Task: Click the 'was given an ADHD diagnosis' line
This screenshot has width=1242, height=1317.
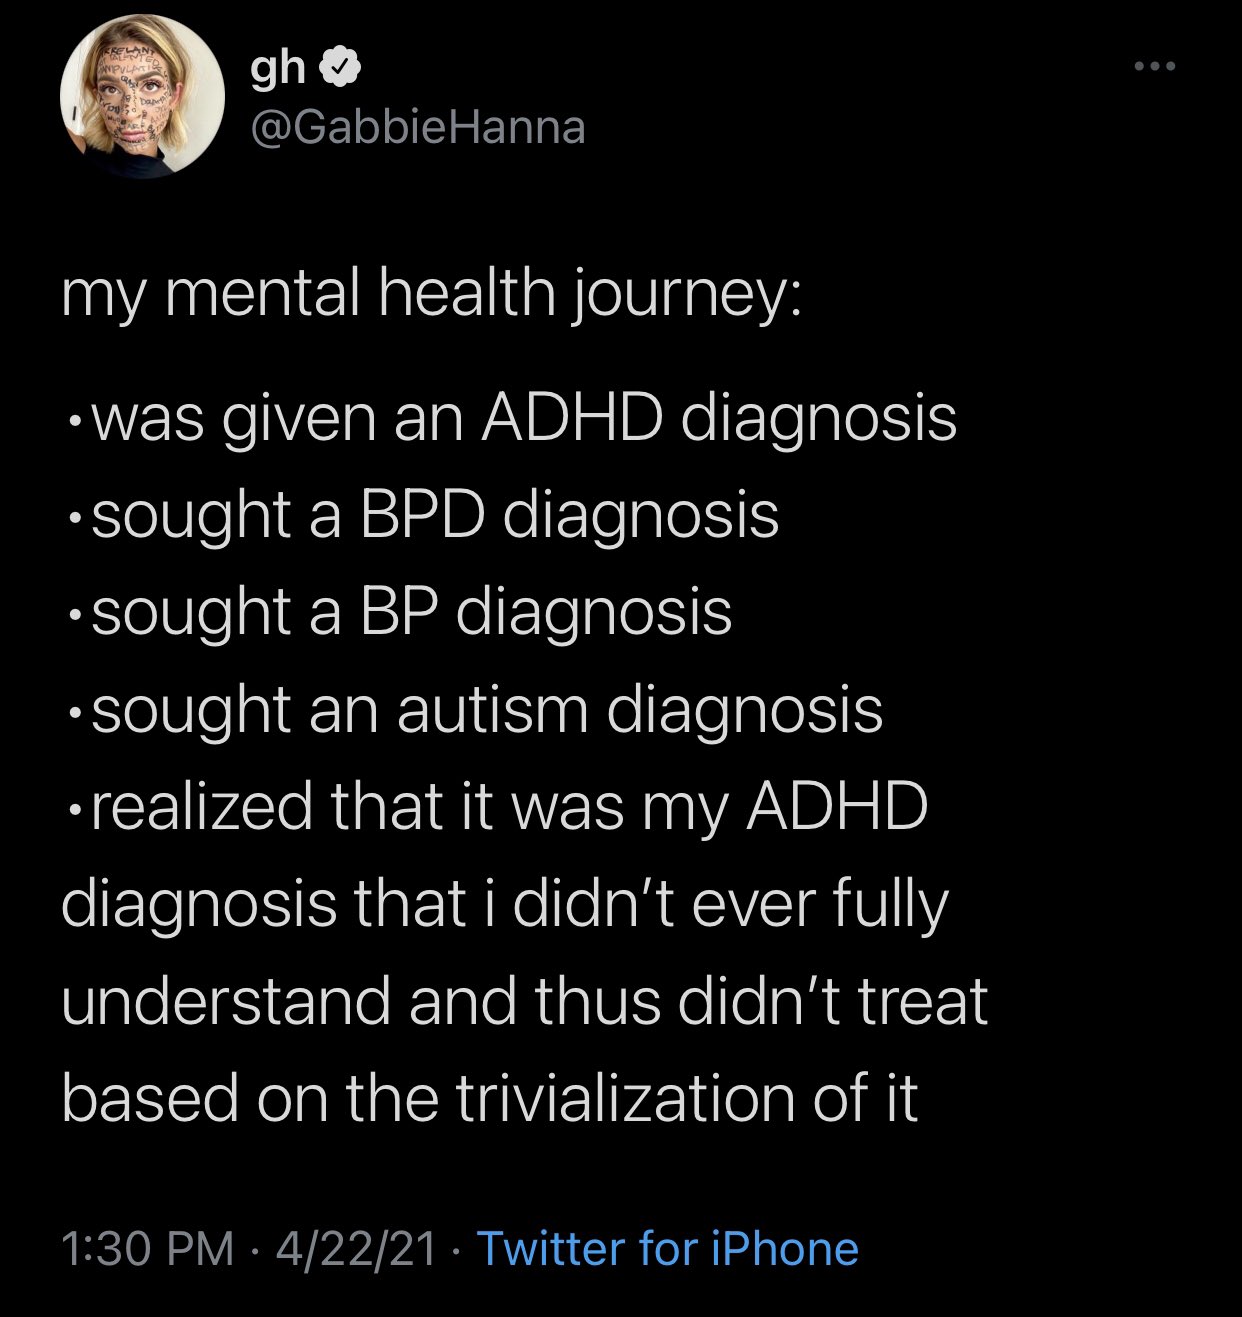Action: (509, 418)
